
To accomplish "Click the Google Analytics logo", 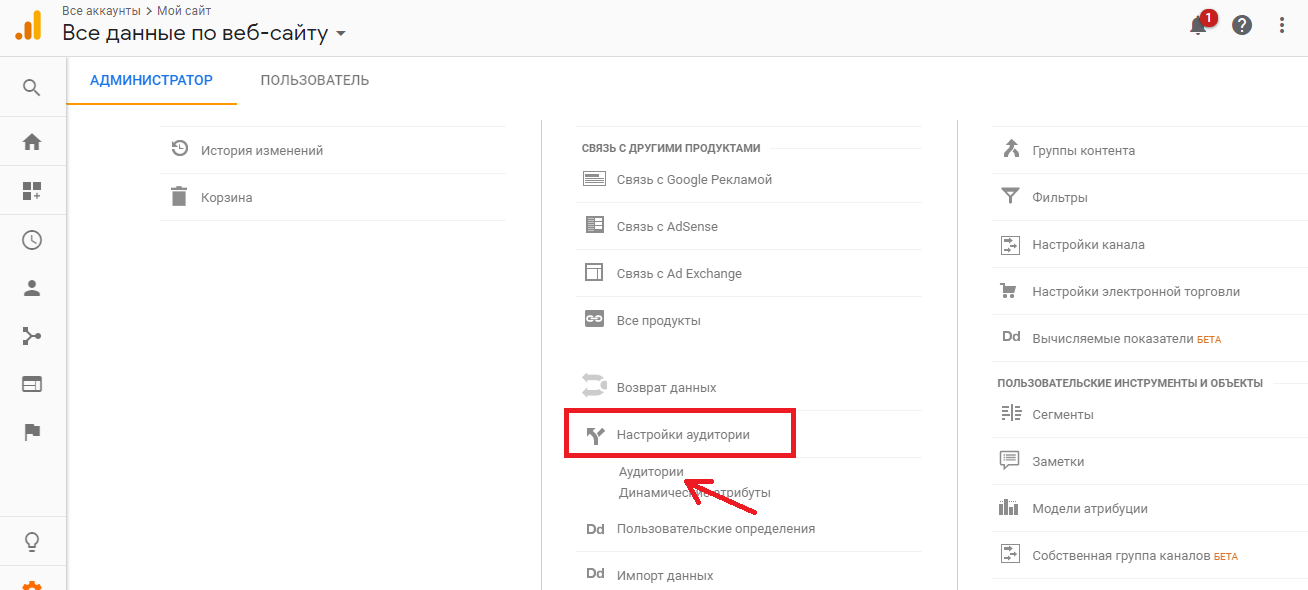I will [27, 25].
